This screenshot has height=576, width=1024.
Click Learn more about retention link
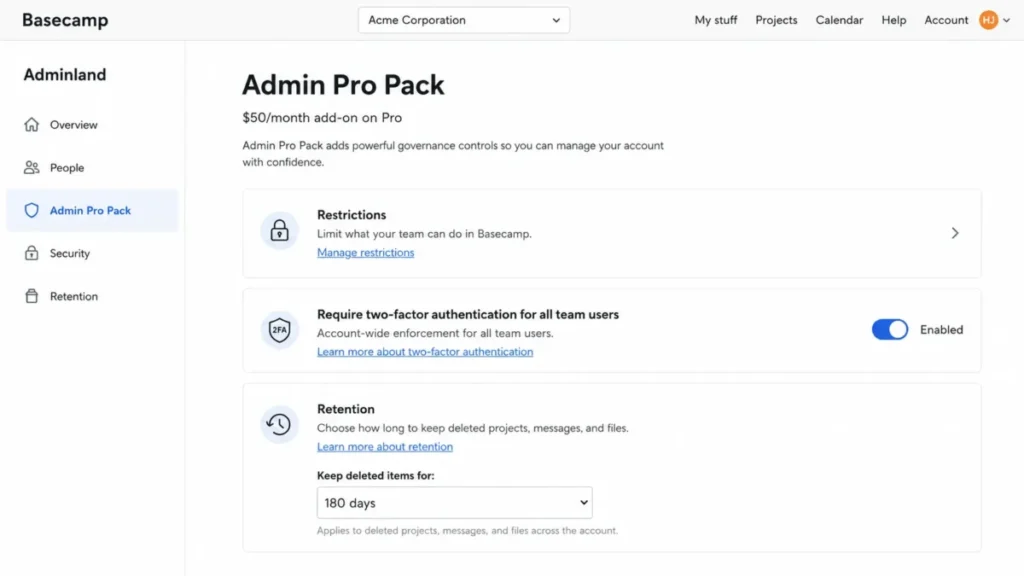[x=385, y=447]
